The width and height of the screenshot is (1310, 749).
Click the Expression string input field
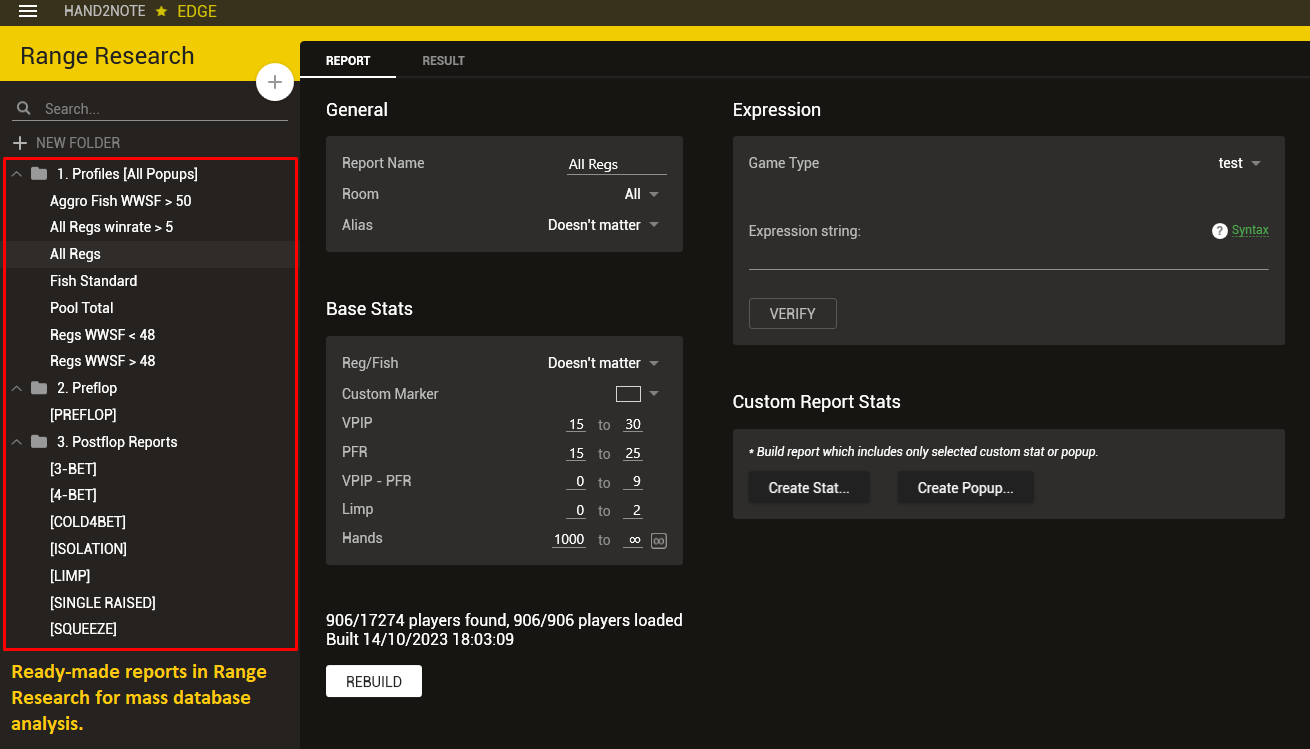(x=1008, y=258)
